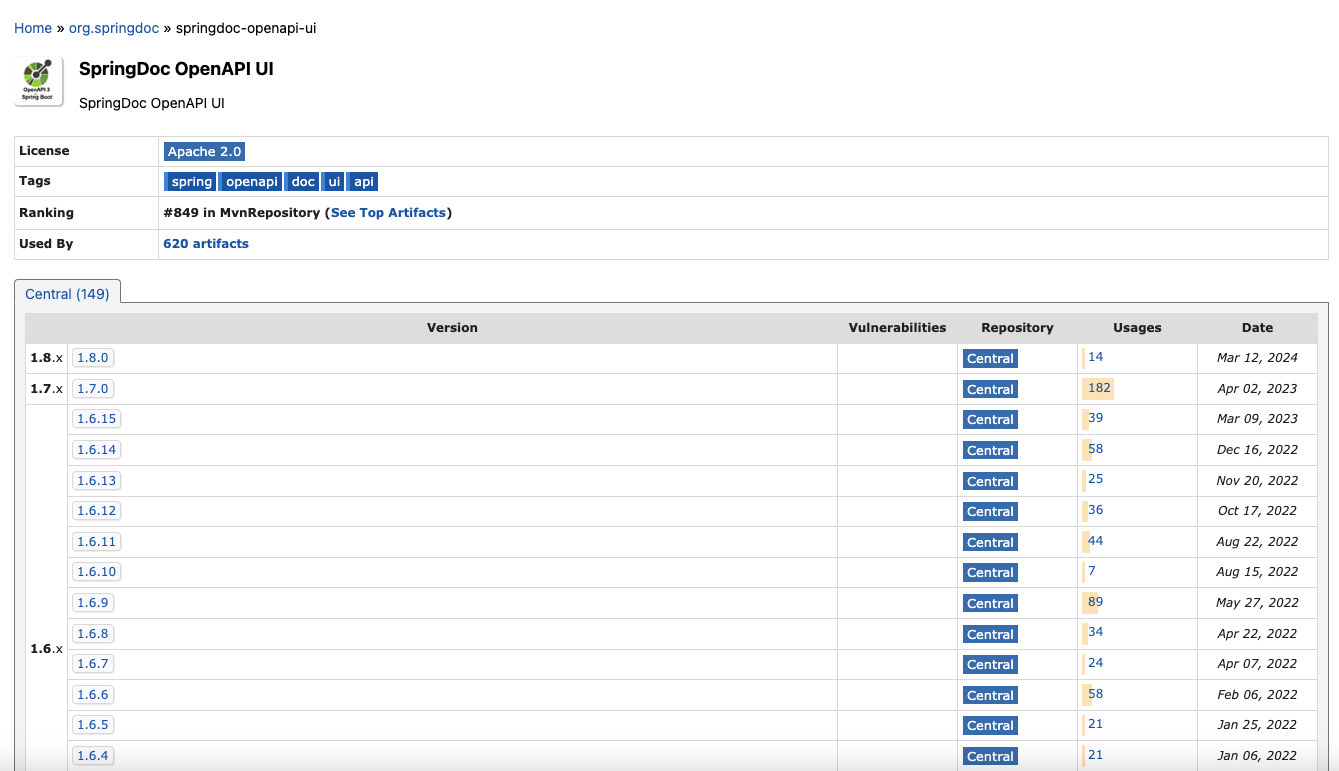
Task: Click the Repository column header
Action: [x=1017, y=328]
